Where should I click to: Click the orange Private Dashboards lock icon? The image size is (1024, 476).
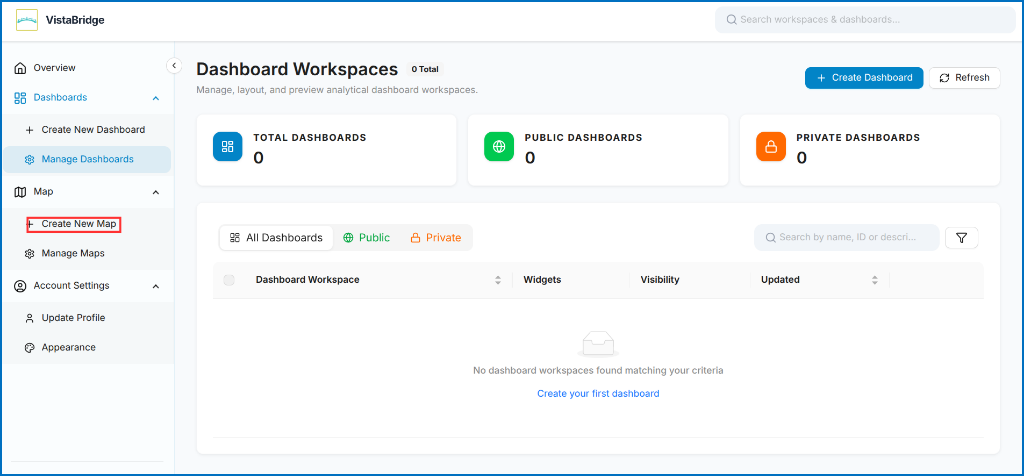(x=771, y=146)
